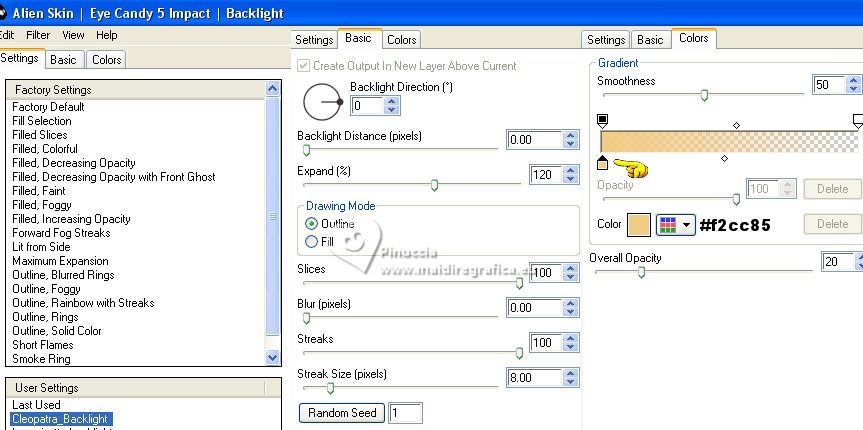
Task: Select Factory Default preset
Action: pyautogui.click(x=48, y=107)
